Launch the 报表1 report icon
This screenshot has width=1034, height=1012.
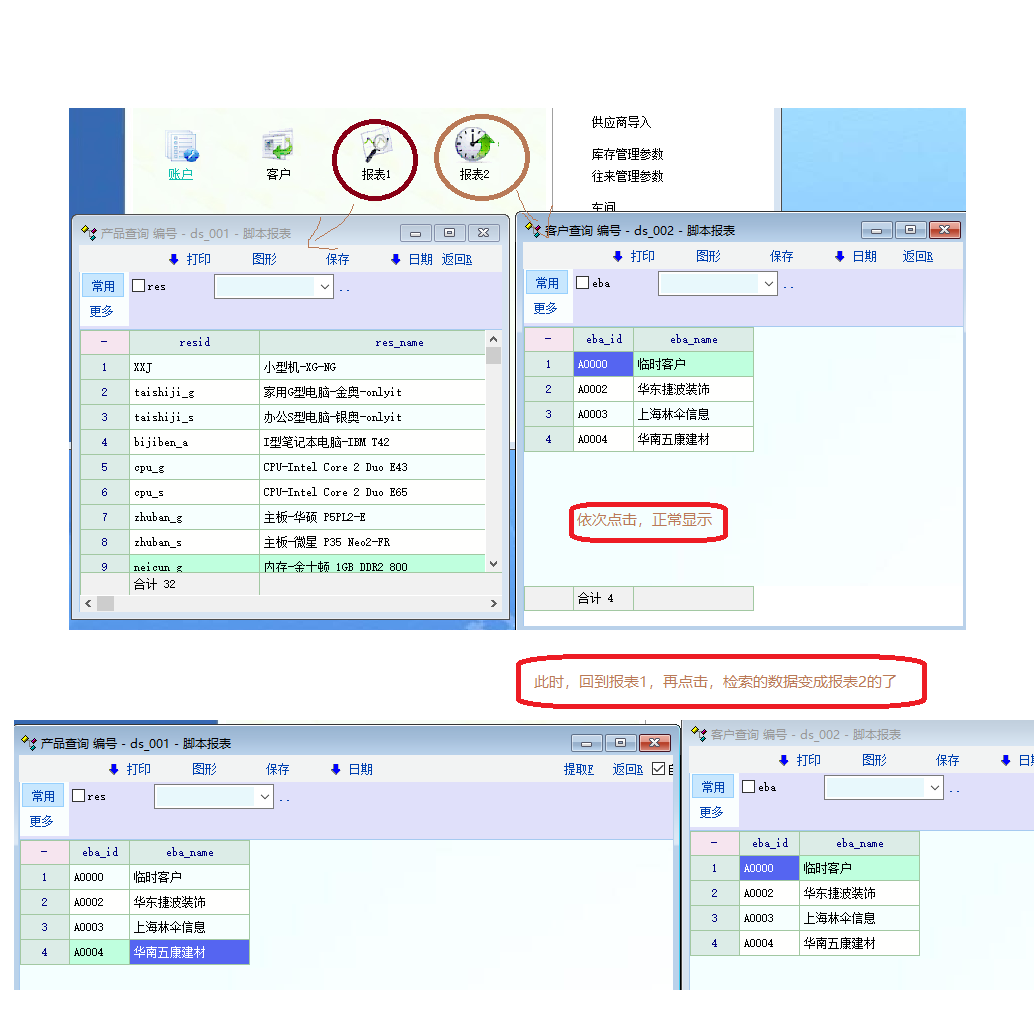pyautogui.click(x=377, y=150)
